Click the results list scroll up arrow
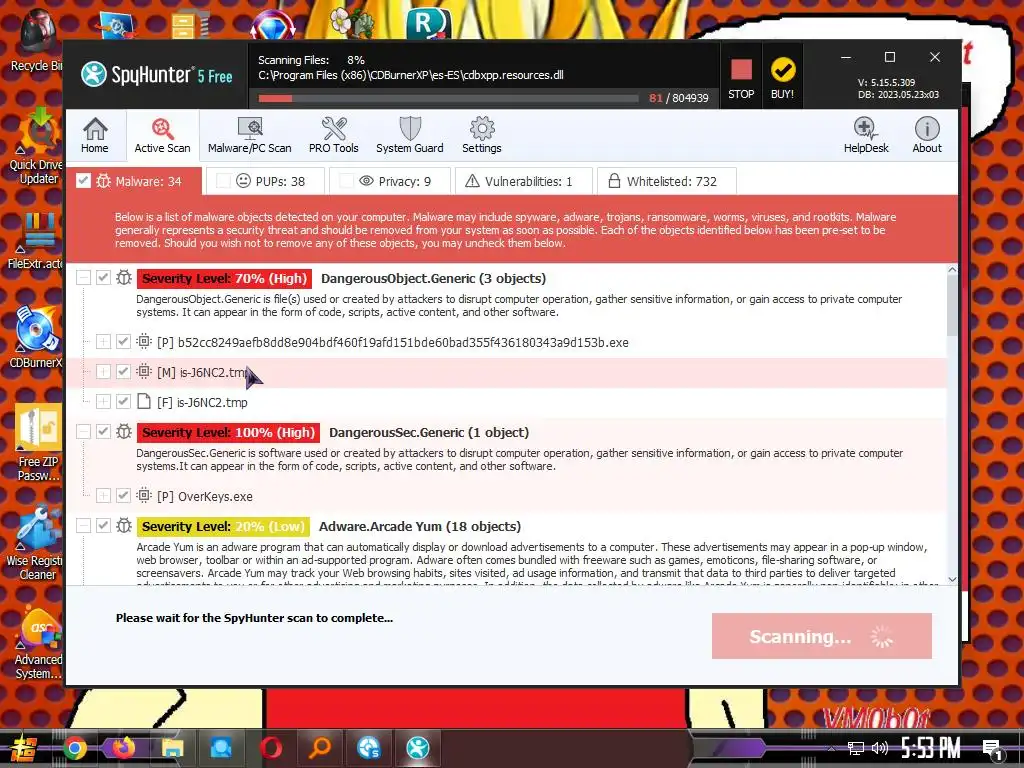 pyautogui.click(x=952, y=269)
